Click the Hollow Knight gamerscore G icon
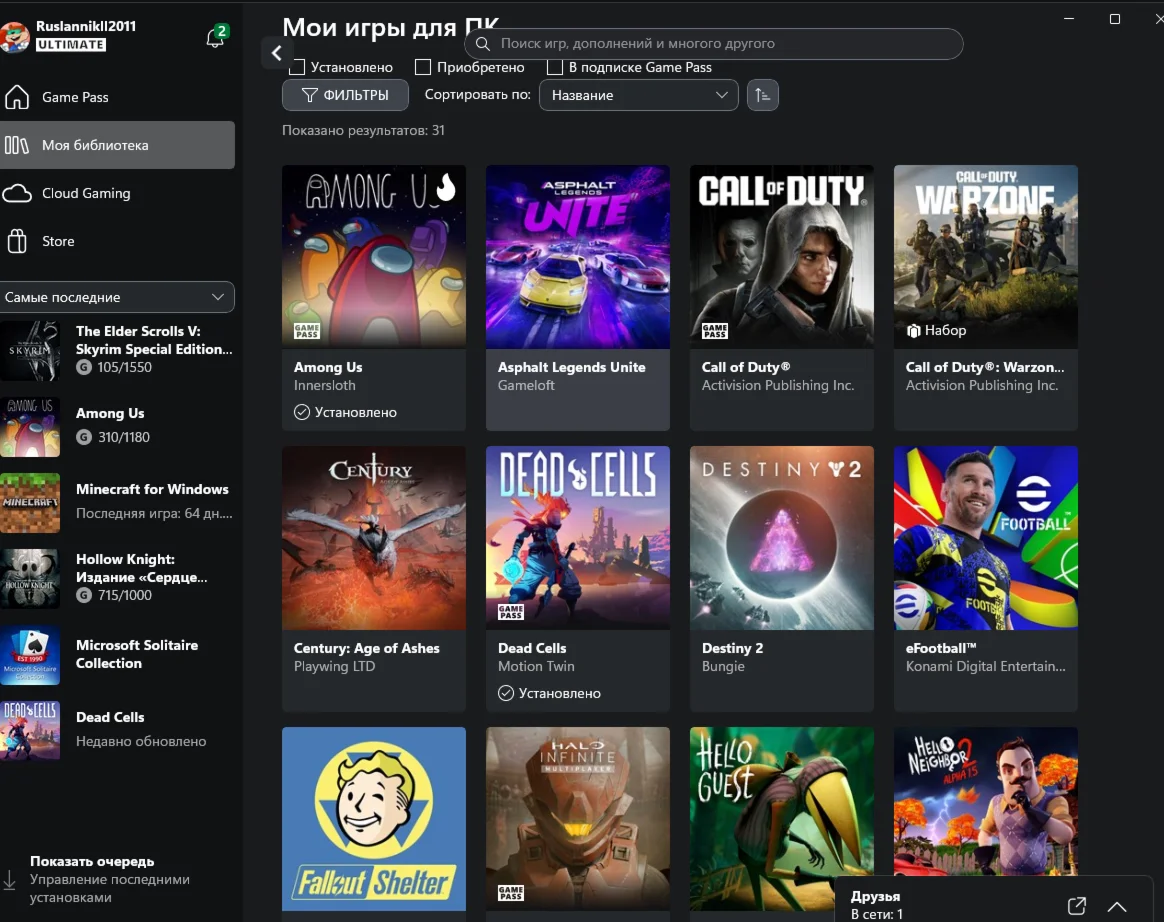 pos(84,595)
